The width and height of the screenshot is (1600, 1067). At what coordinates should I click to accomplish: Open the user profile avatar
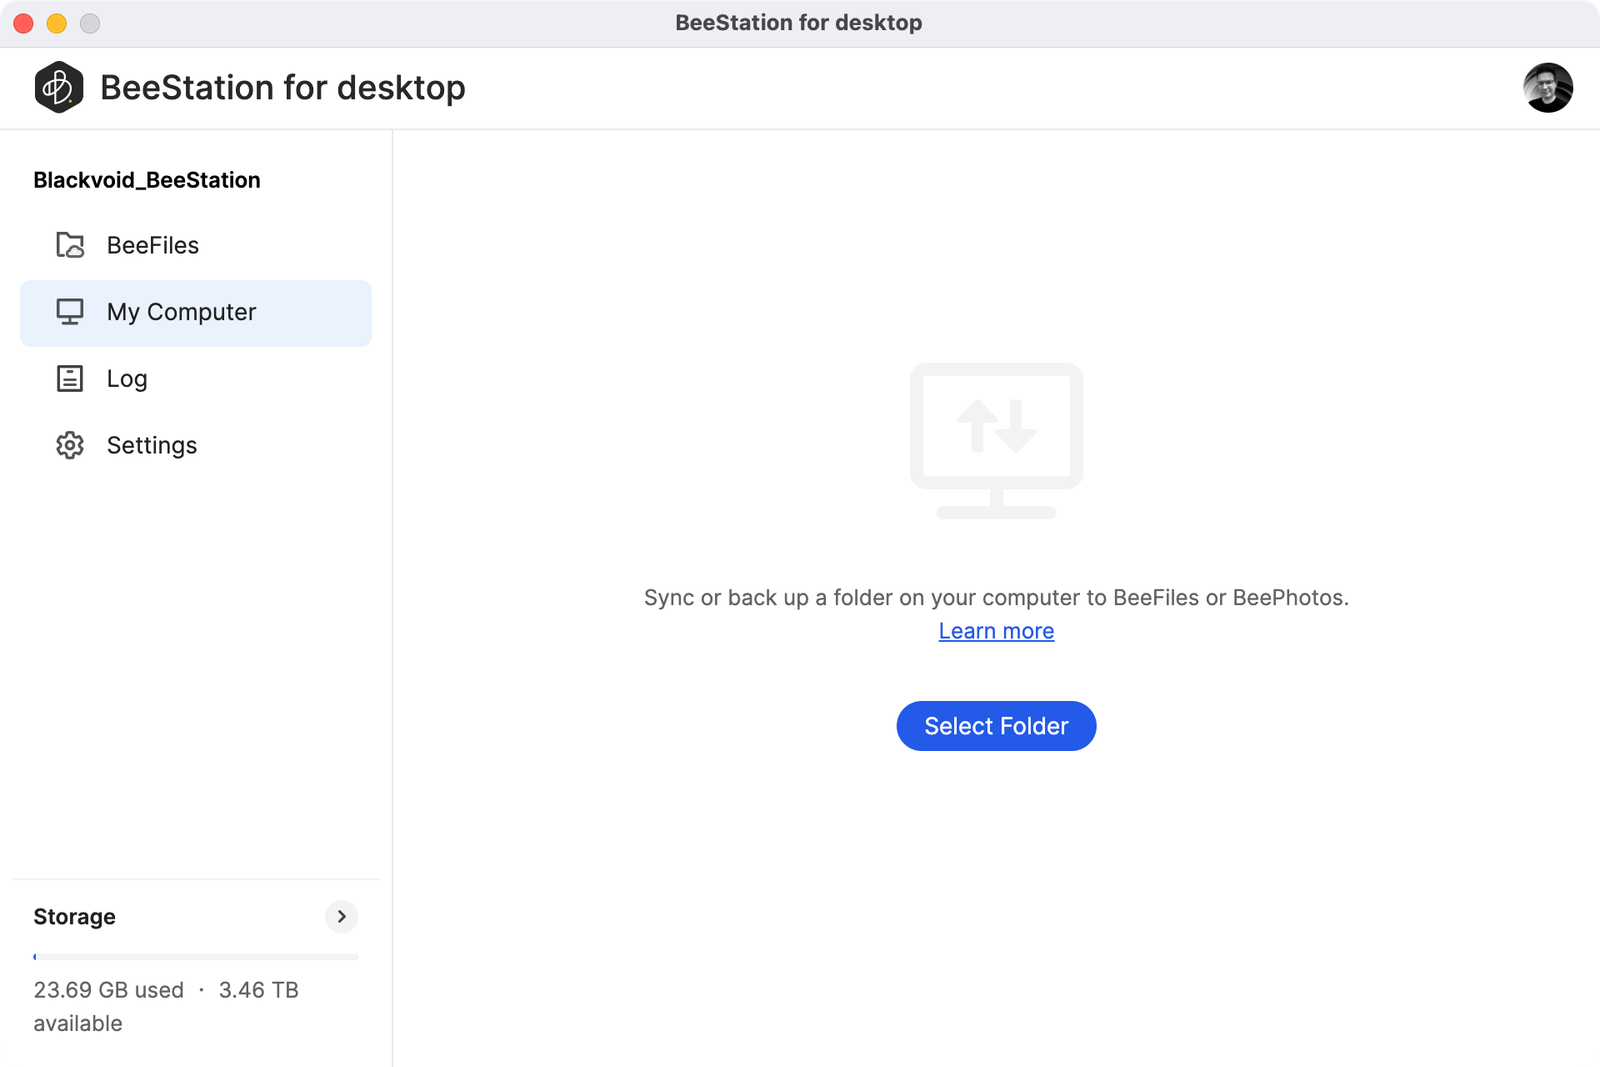click(1548, 88)
